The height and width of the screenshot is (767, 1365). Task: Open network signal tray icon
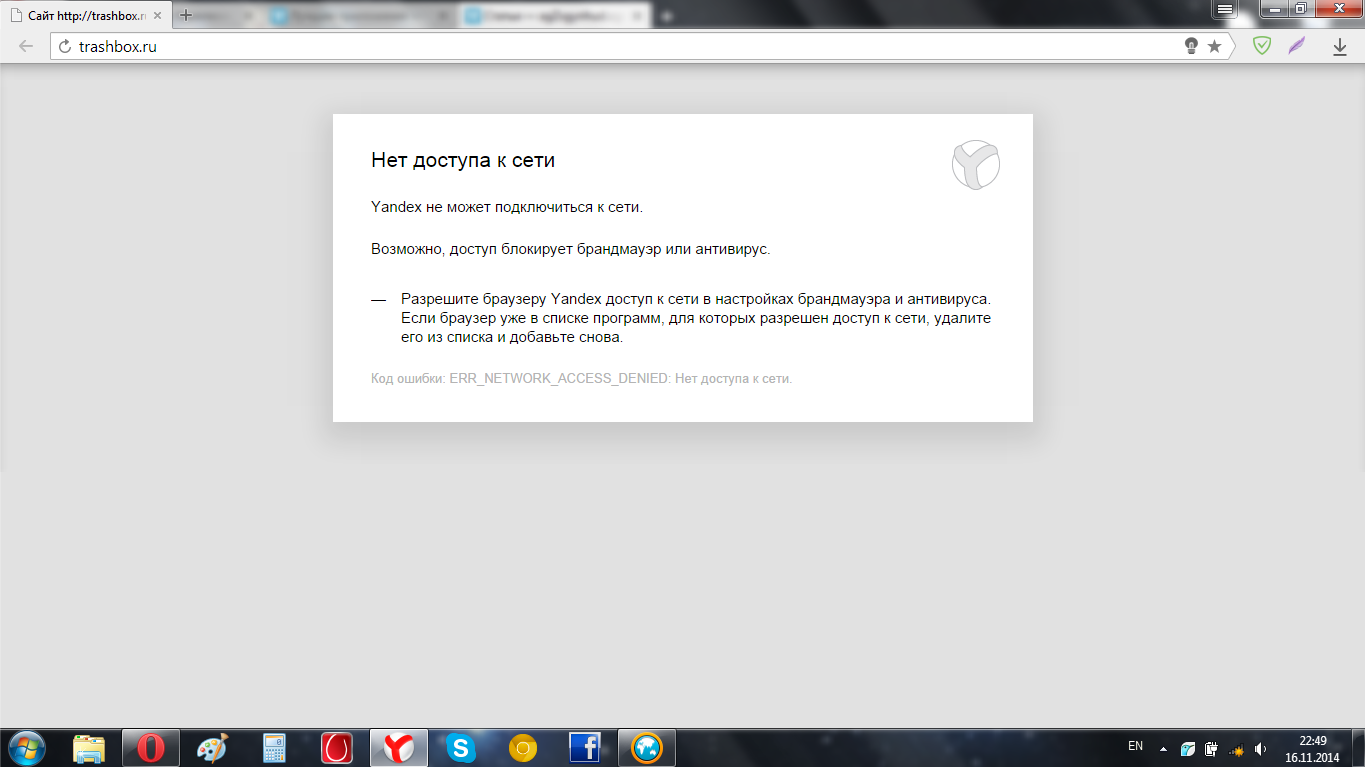click(x=1236, y=749)
